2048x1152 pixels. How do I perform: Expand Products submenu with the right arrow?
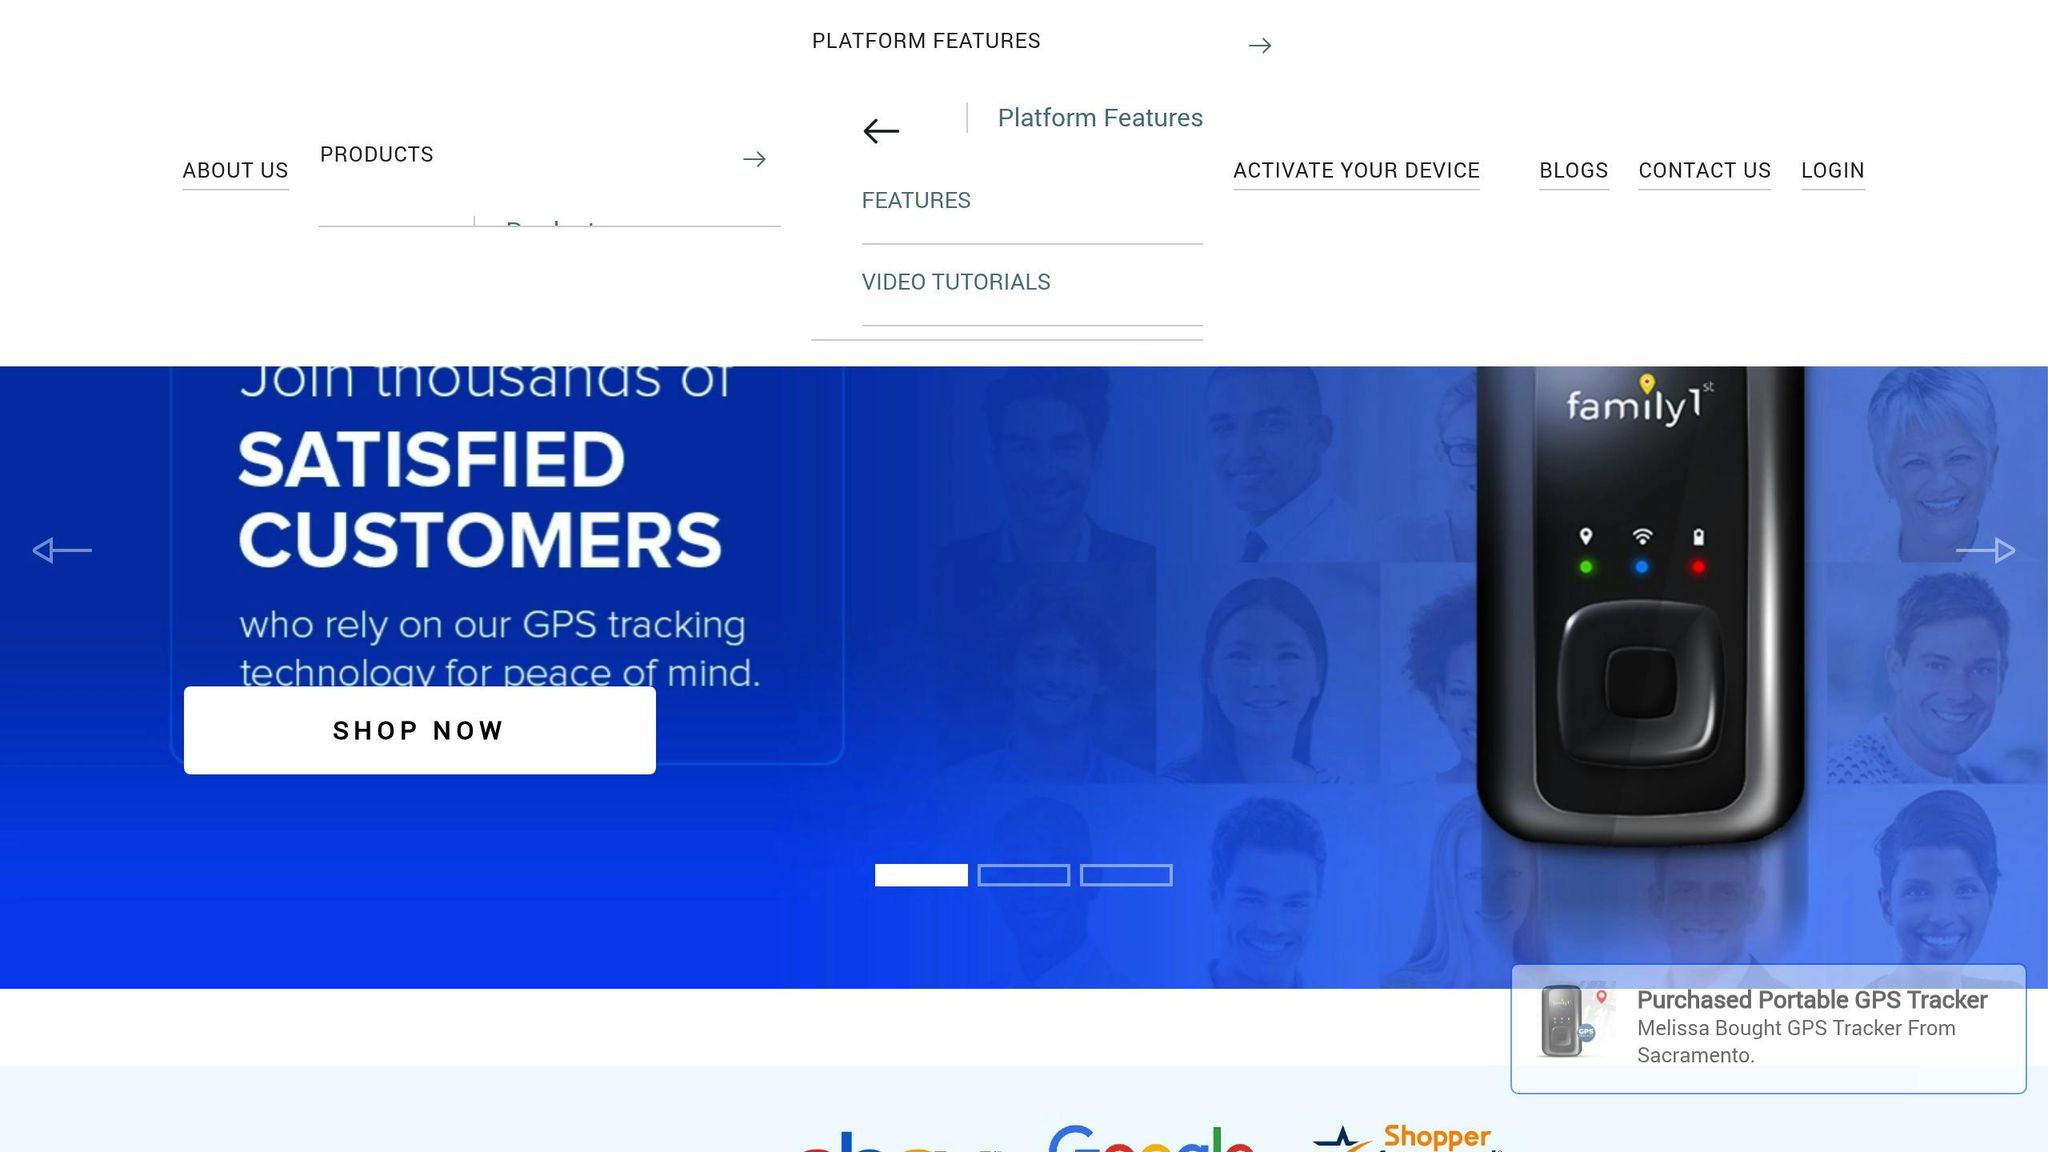coord(754,159)
